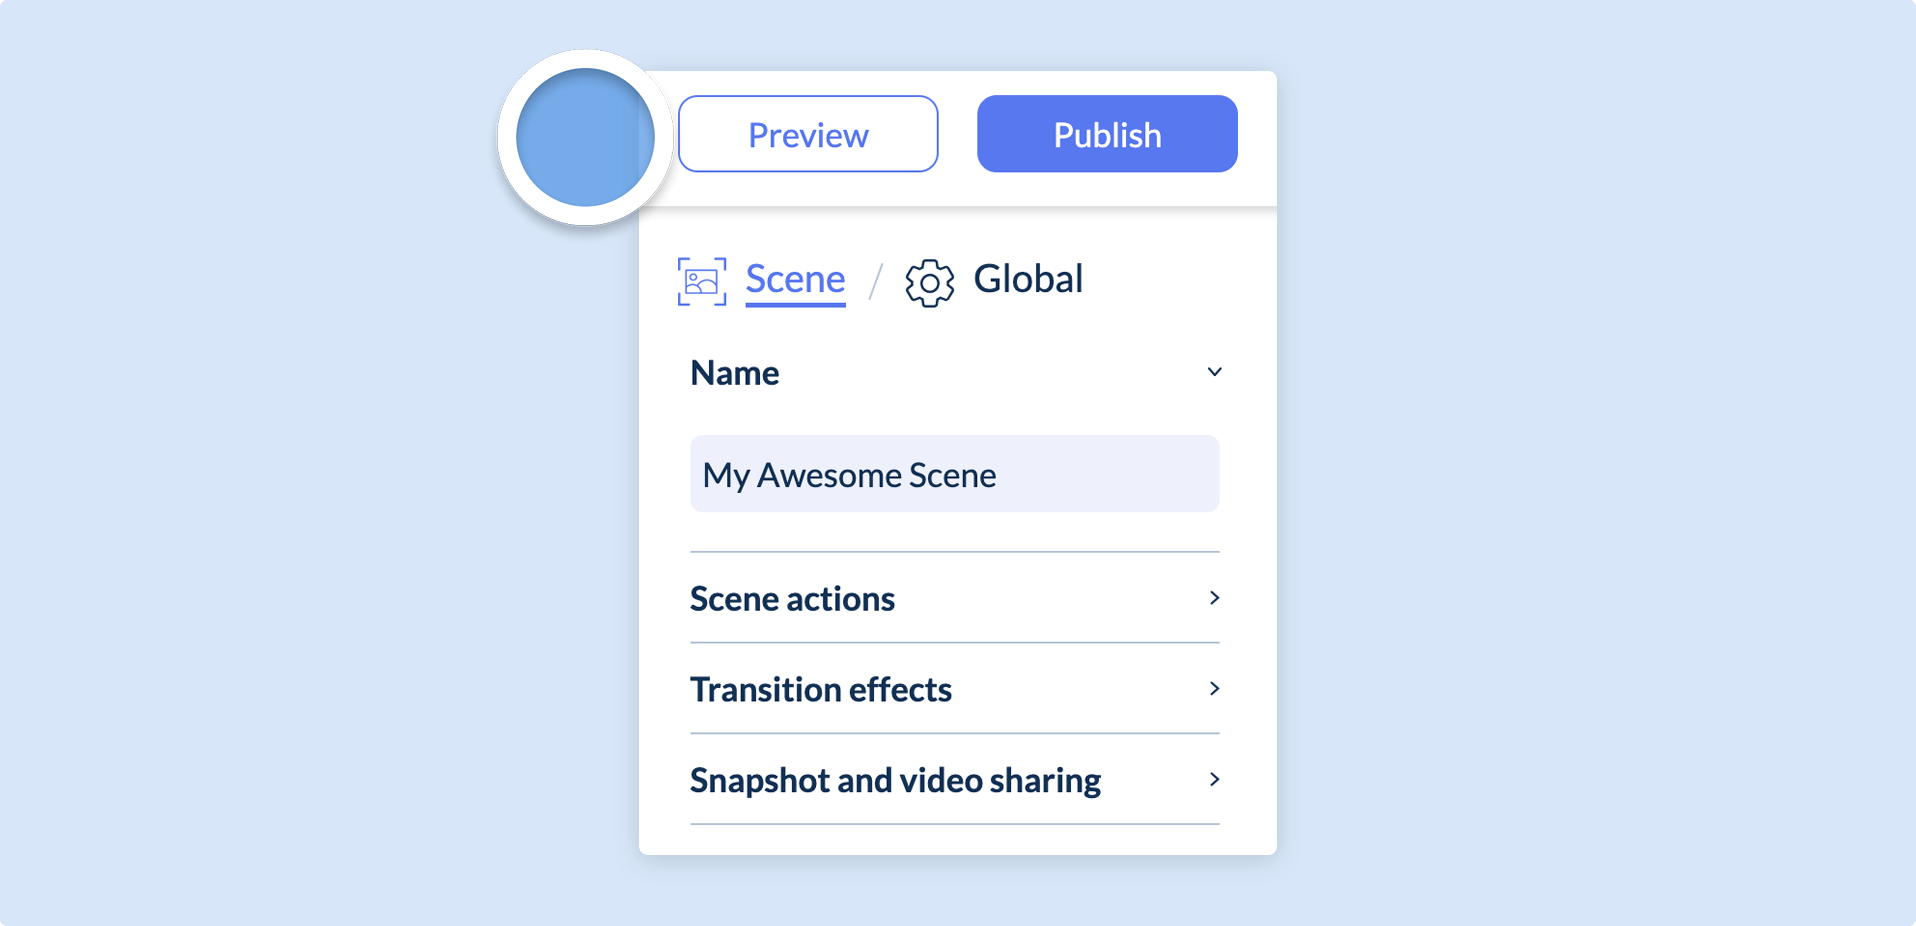The image size is (1916, 926).
Task: Click the blue Publish button
Action: click(x=1107, y=134)
